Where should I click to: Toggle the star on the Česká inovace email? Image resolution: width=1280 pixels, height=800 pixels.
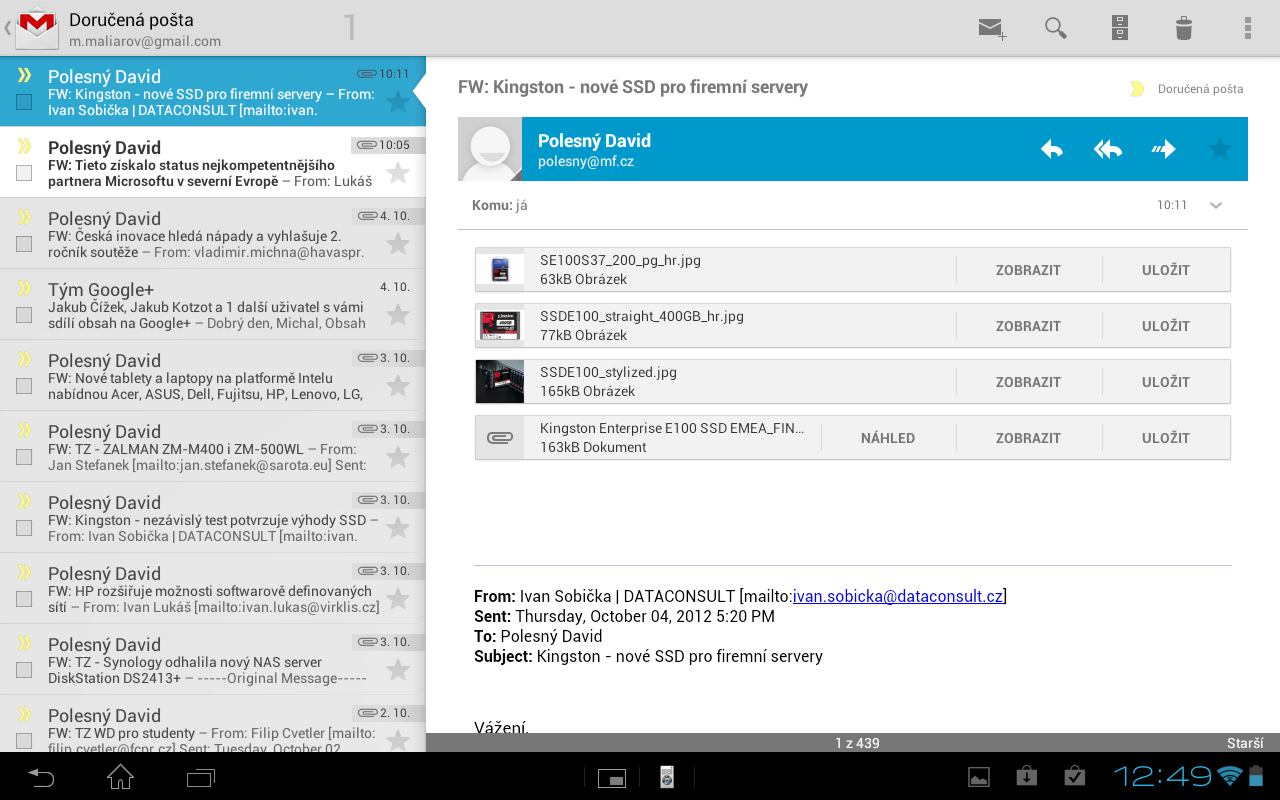399,244
